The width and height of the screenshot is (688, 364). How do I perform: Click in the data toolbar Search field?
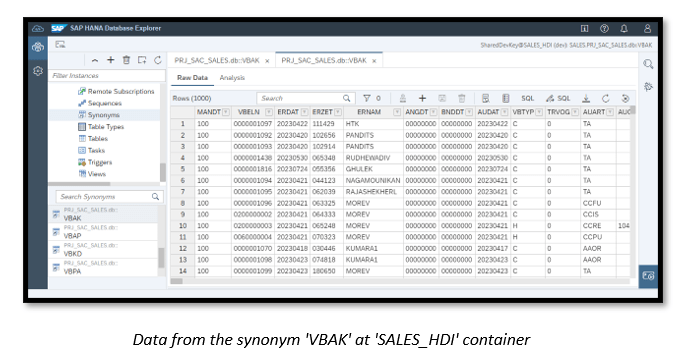[305, 98]
